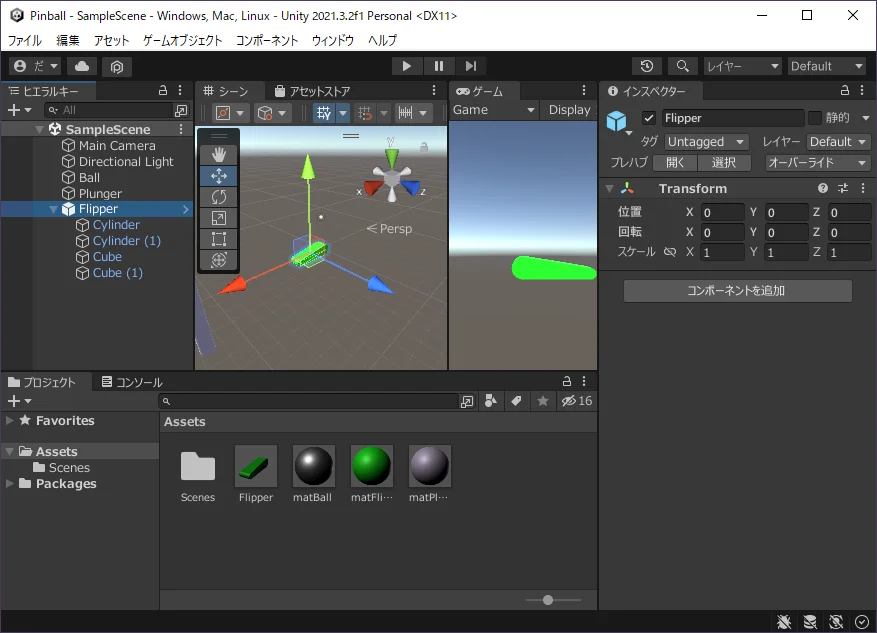877x633 pixels.
Task: Open undo history button
Action: click(x=647, y=67)
